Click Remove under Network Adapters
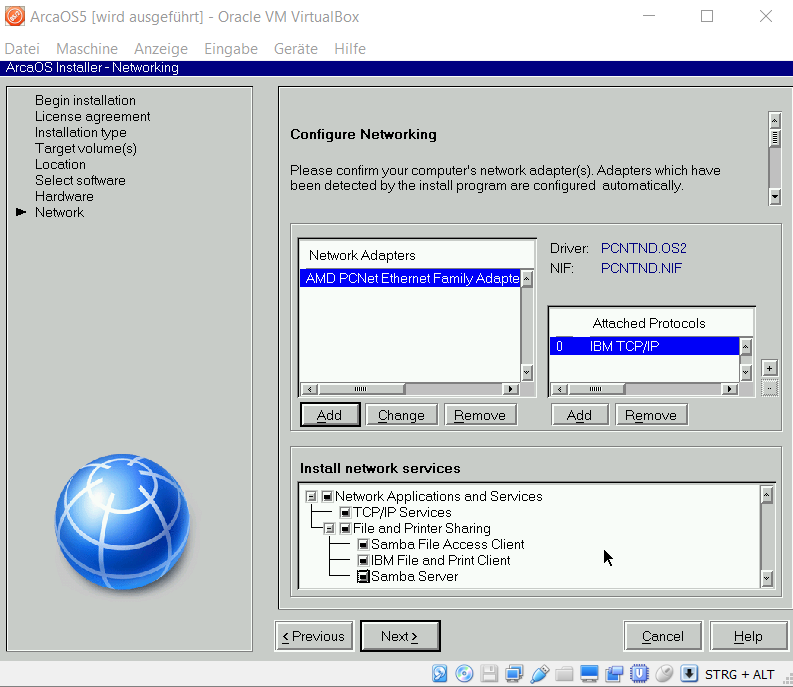793x687 pixels. point(480,415)
